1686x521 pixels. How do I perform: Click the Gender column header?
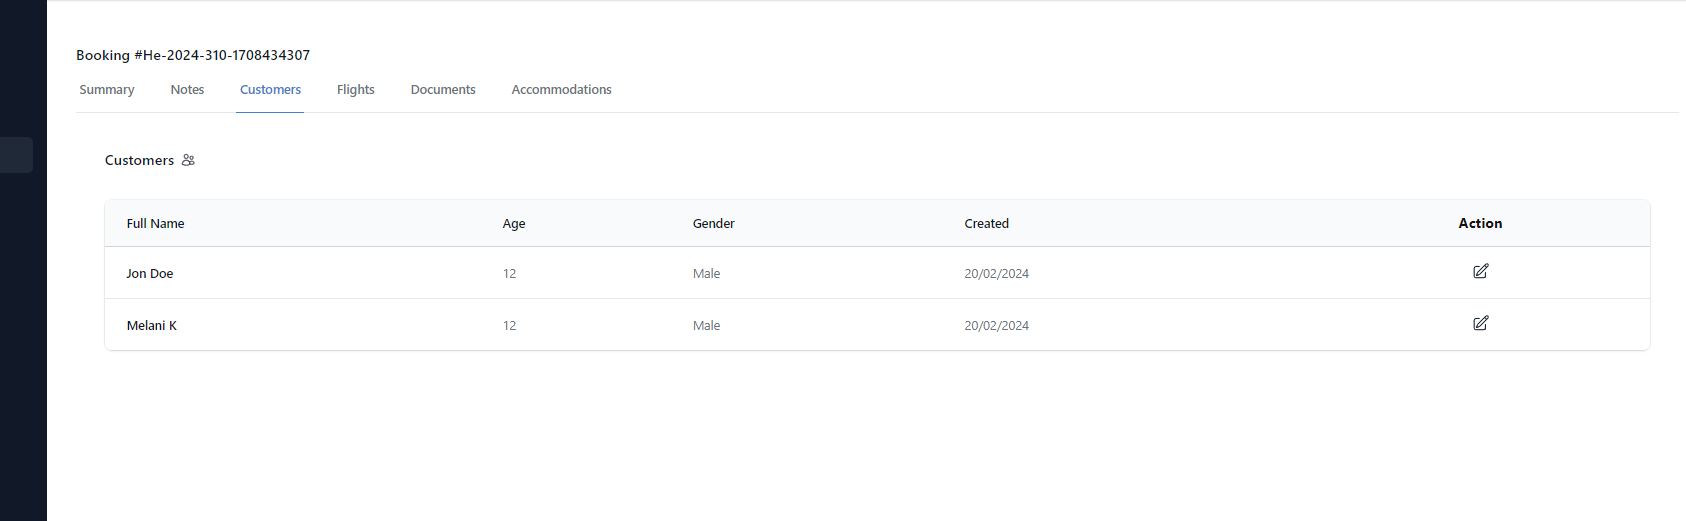pos(713,224)
